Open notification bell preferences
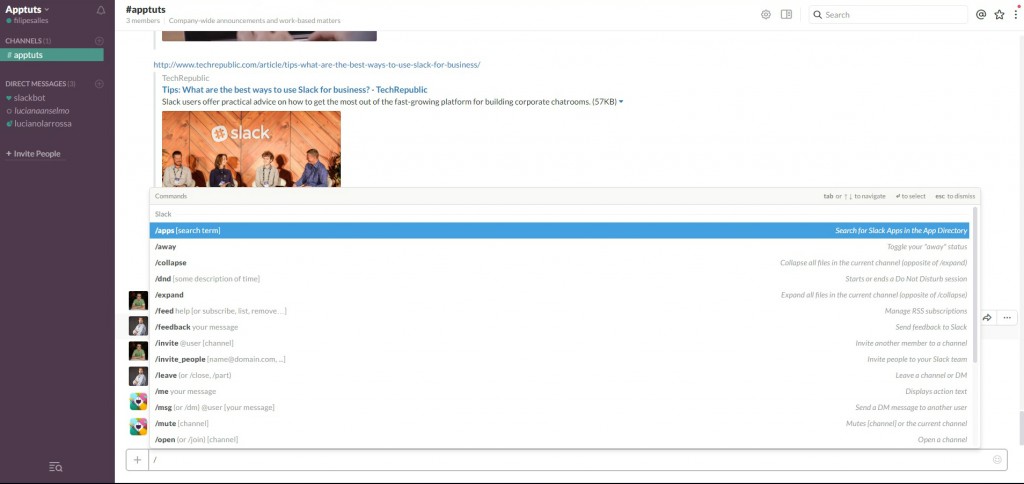The width and height of the screenshot is (1024, 484). [x=101, y=10]
